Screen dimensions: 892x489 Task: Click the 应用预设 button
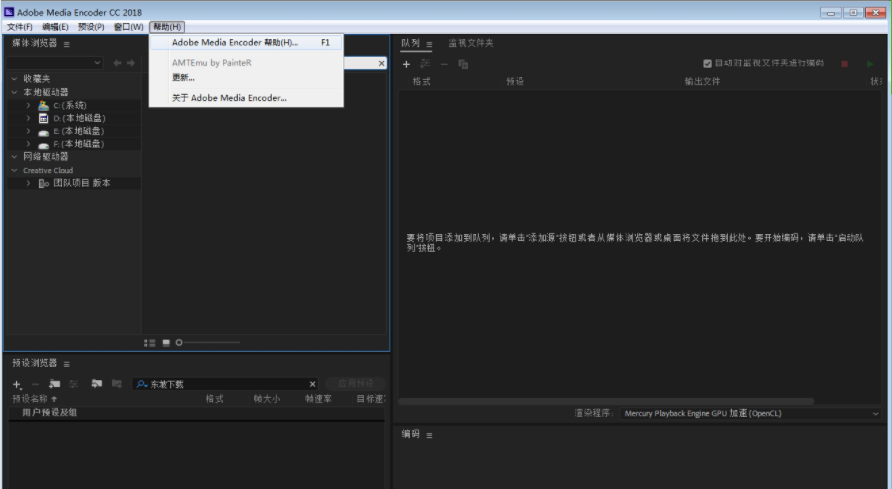(356, 383)
